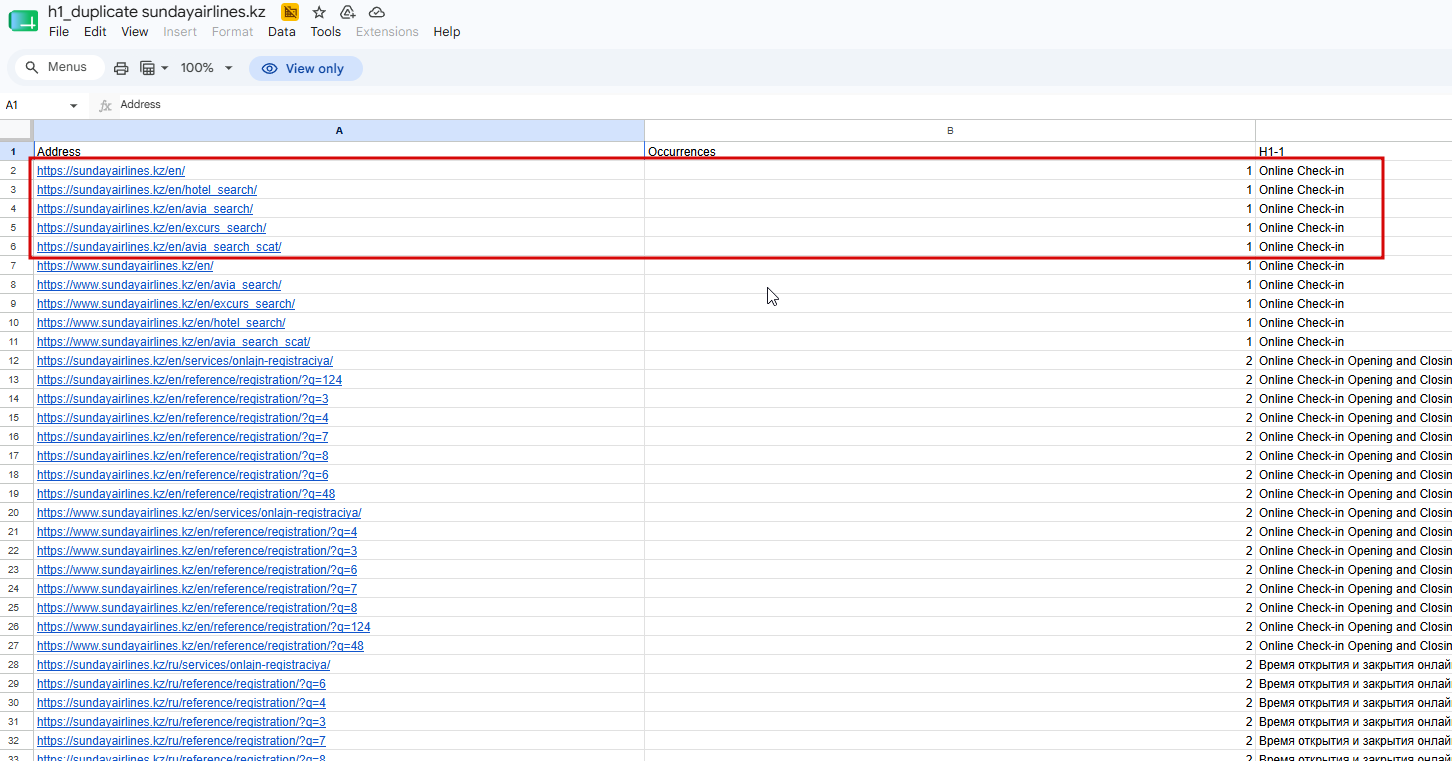The image size is (1452, 761).
Task: Select column B header
Action: pos(950,131)
